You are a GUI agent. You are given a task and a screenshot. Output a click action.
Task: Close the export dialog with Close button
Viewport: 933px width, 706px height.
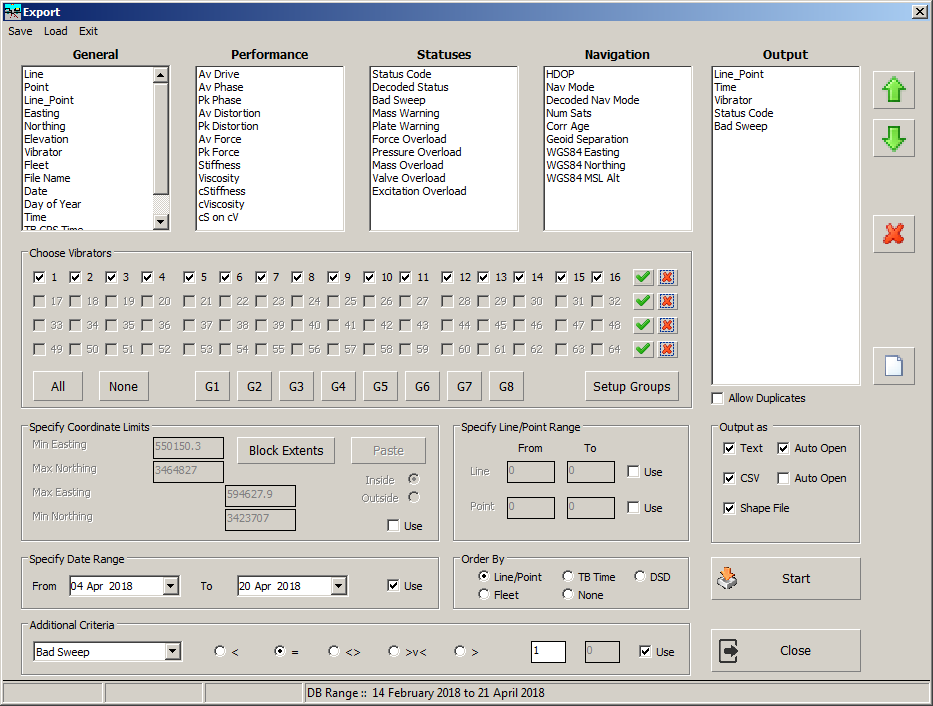pyautogui.click(x=785, y=651)
